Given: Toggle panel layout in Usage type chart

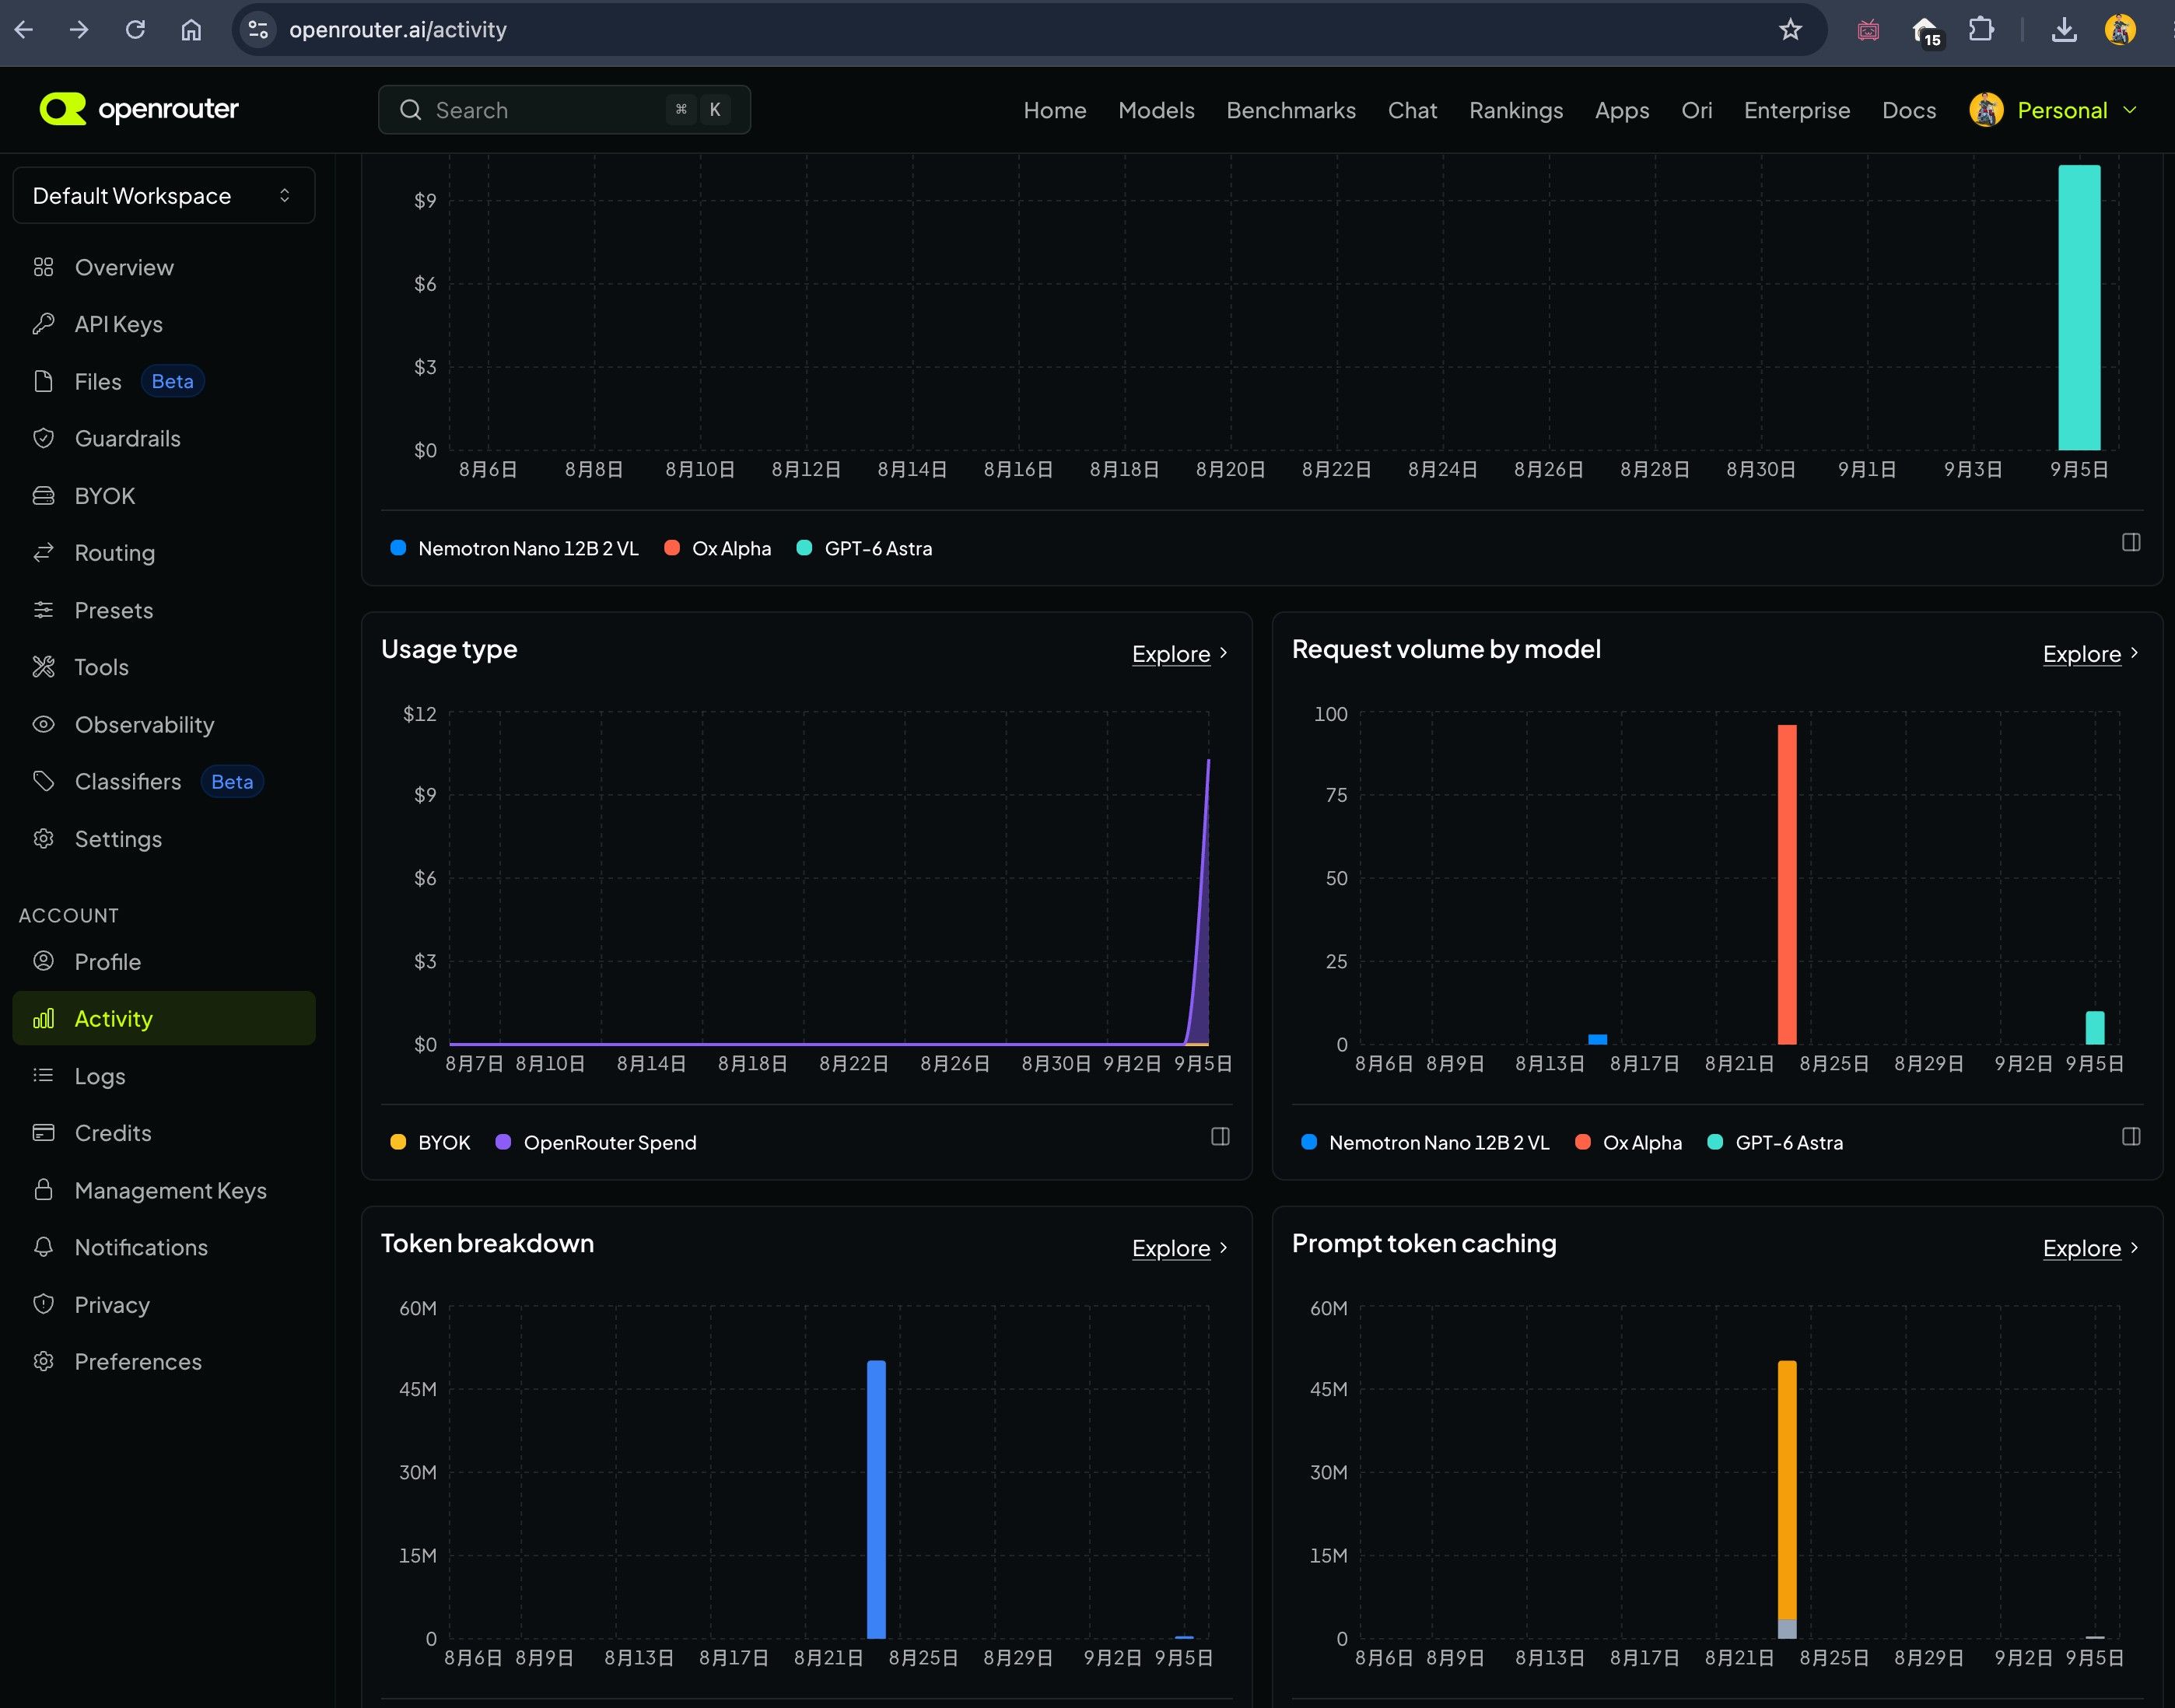Looking at the screenshot, I should click(x=1220, y=1136).
